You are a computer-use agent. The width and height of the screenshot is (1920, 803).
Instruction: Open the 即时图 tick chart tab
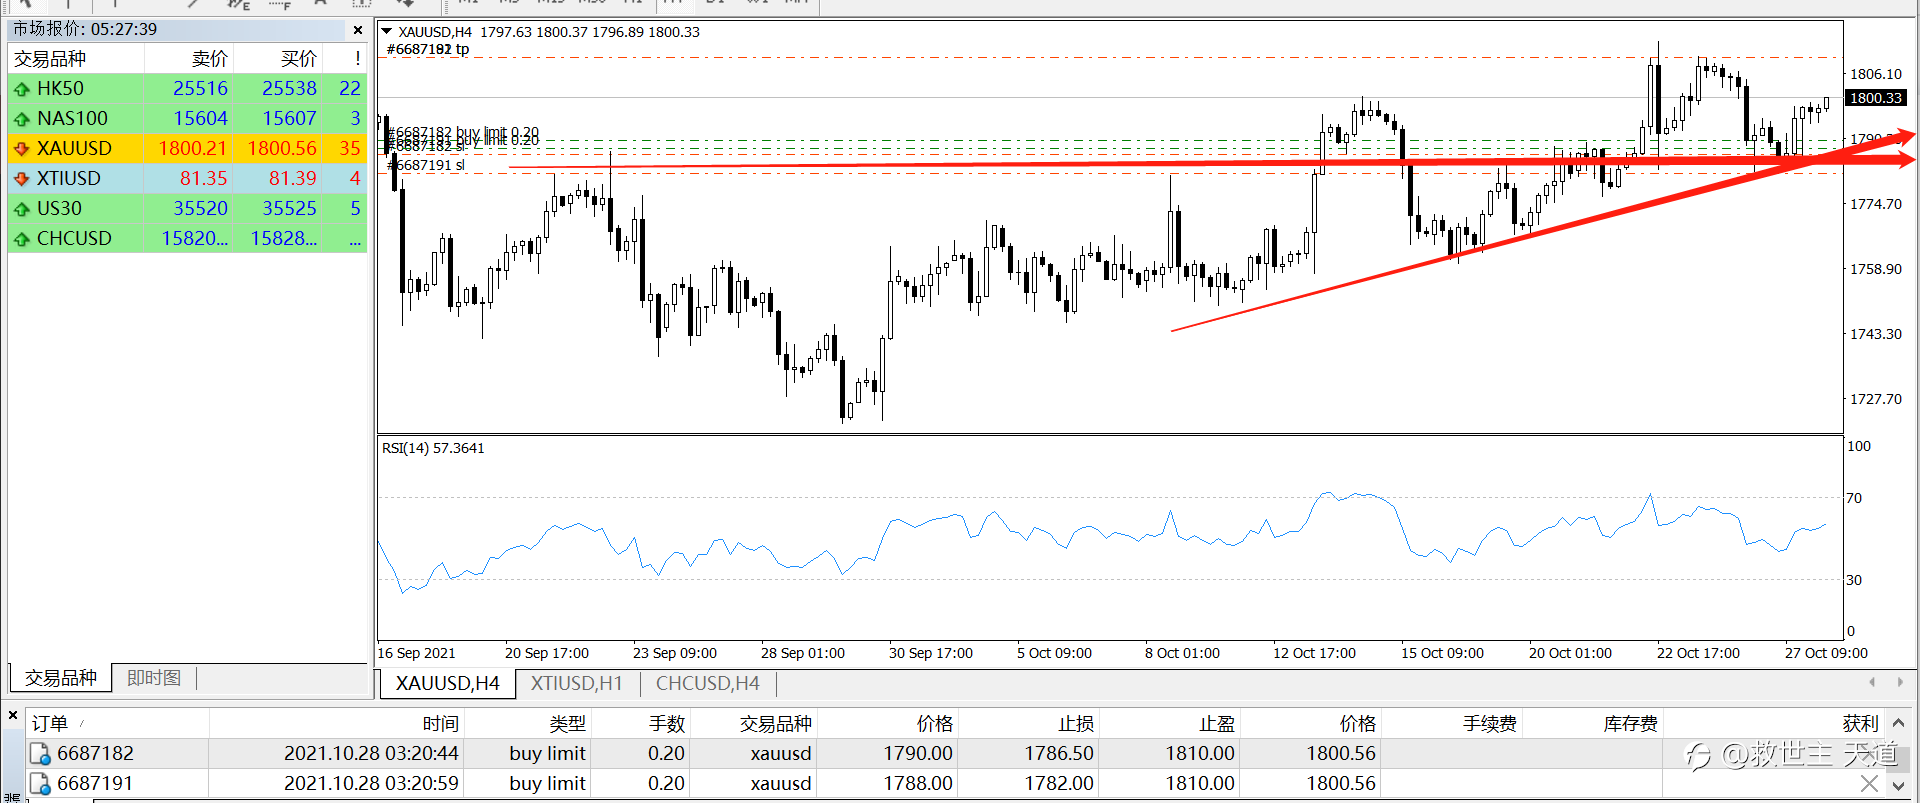click(154, 678)
